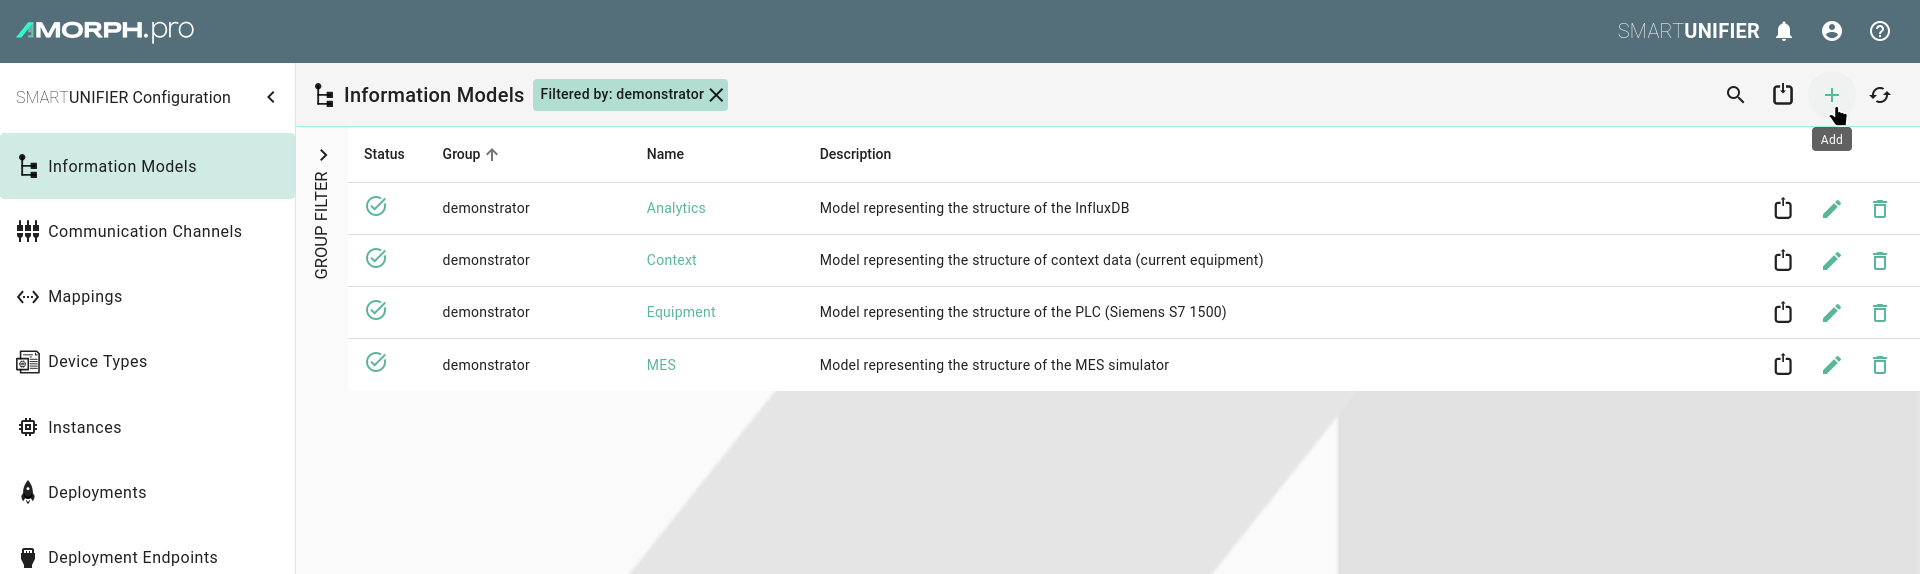Open the user account icon
Screen dimensions: 1920x574
tap(1832, 31)
